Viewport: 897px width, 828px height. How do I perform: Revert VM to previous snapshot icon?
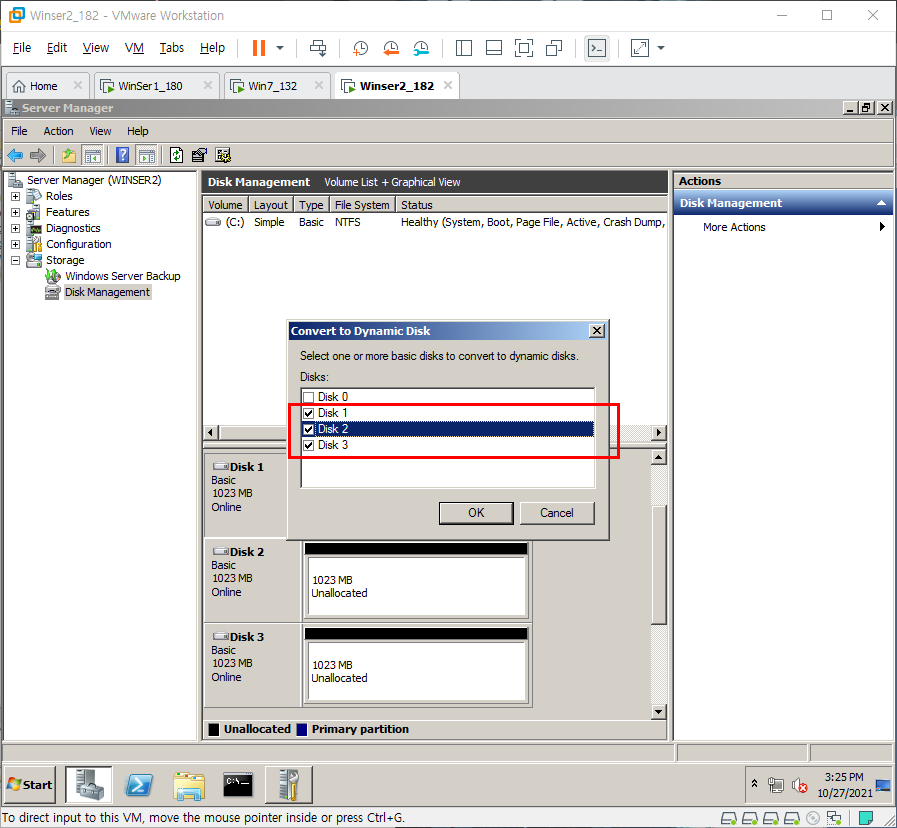click(391, 48)
